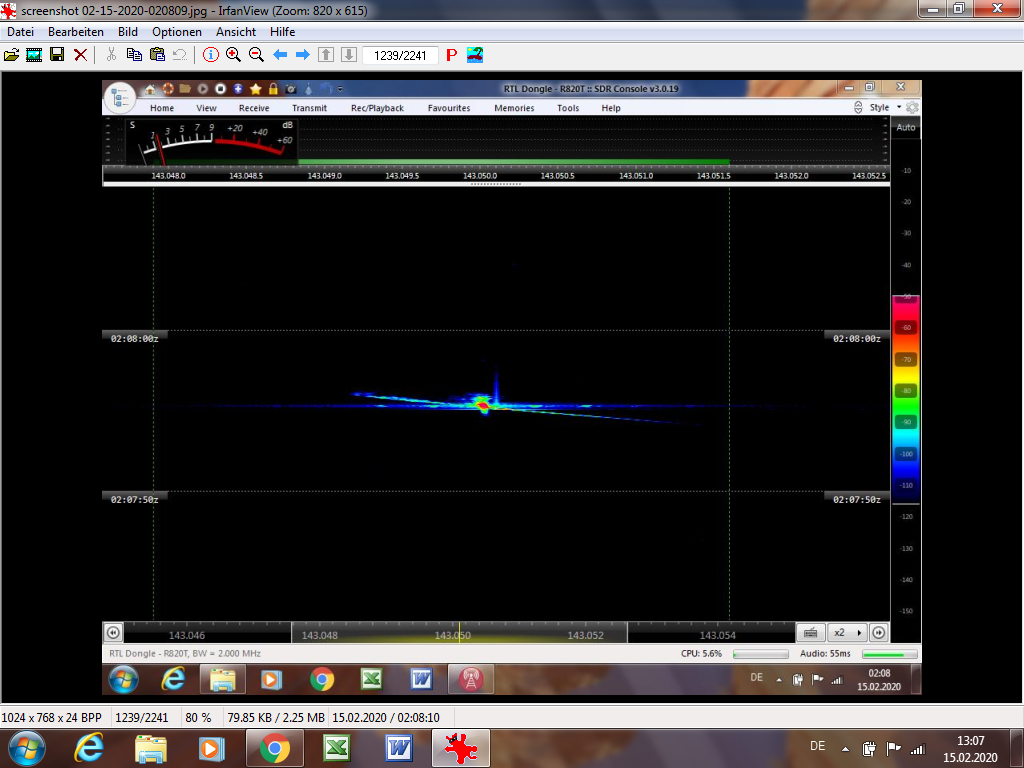Click the island picture icon in IrfanView toolbar
The width and height of the screenshot is (1024, 768).
click(475, 55)
